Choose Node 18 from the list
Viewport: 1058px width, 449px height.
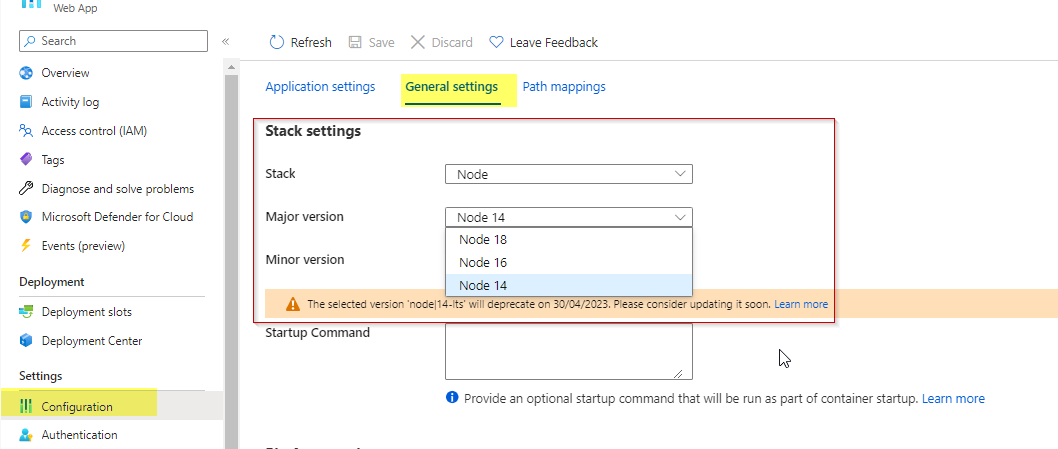(x=569, y=240)
